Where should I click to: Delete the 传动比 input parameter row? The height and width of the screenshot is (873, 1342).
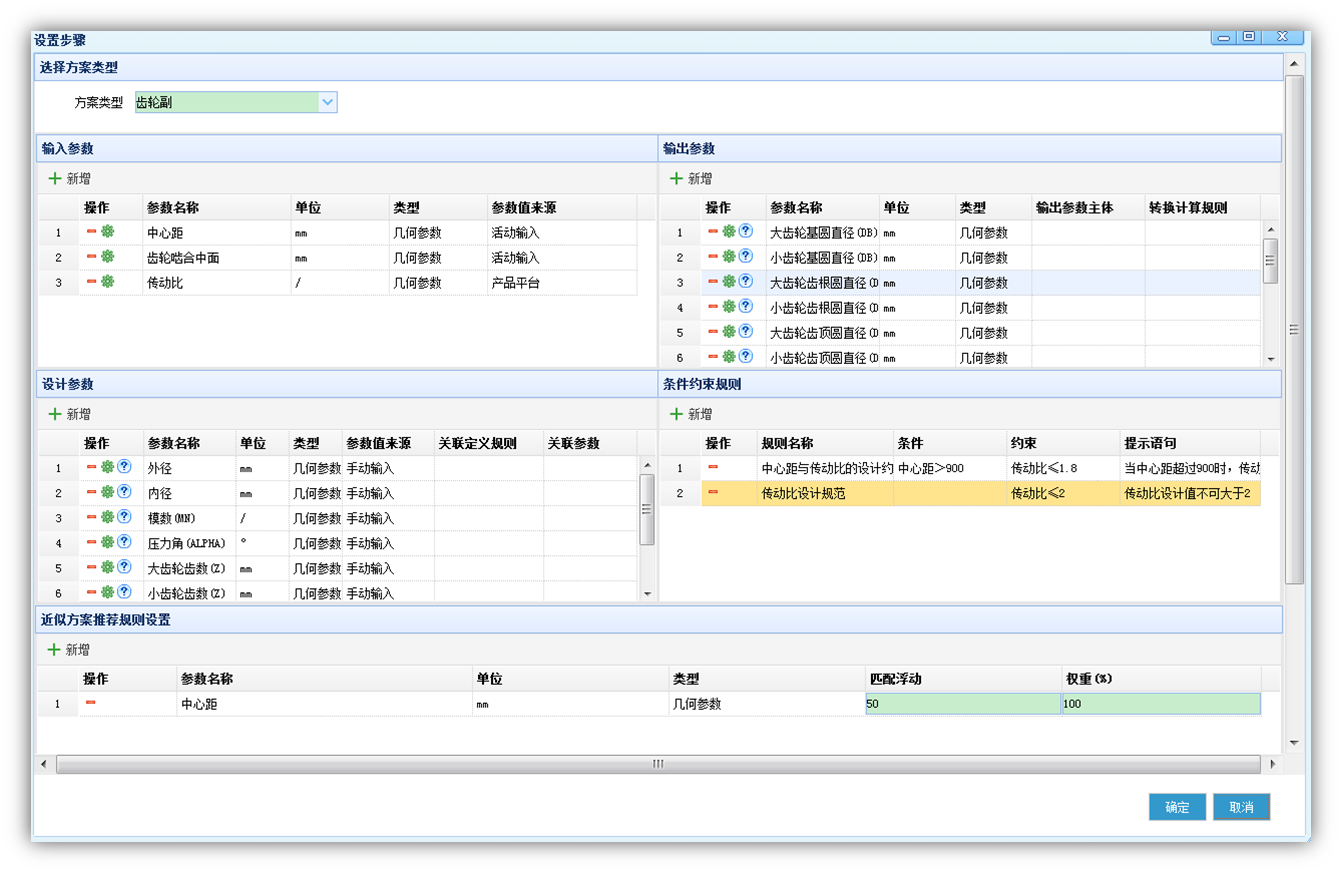pyautogui.click(x=91, y=282)
